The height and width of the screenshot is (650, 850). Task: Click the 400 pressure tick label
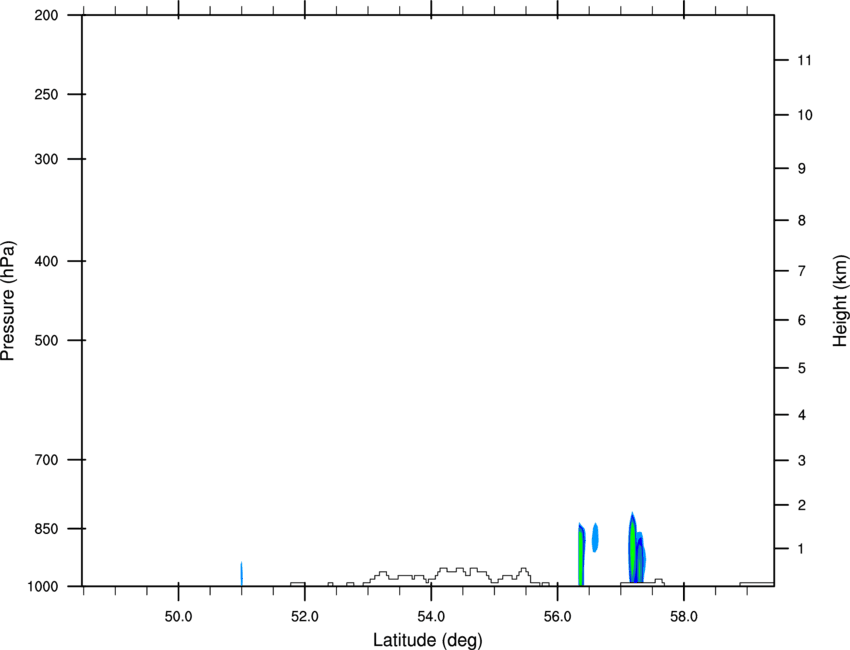coord(46,261)
